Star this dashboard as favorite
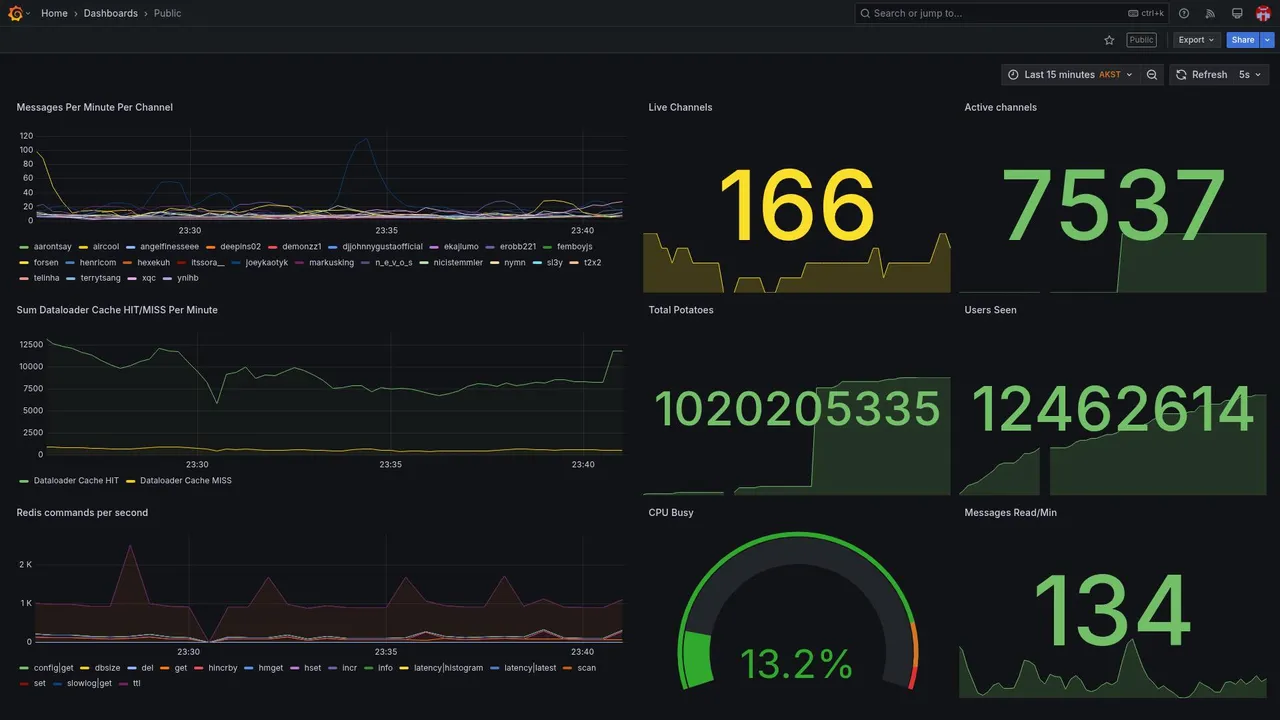The height and width of the screenshot is (720, 1280). coord(1109,40)
